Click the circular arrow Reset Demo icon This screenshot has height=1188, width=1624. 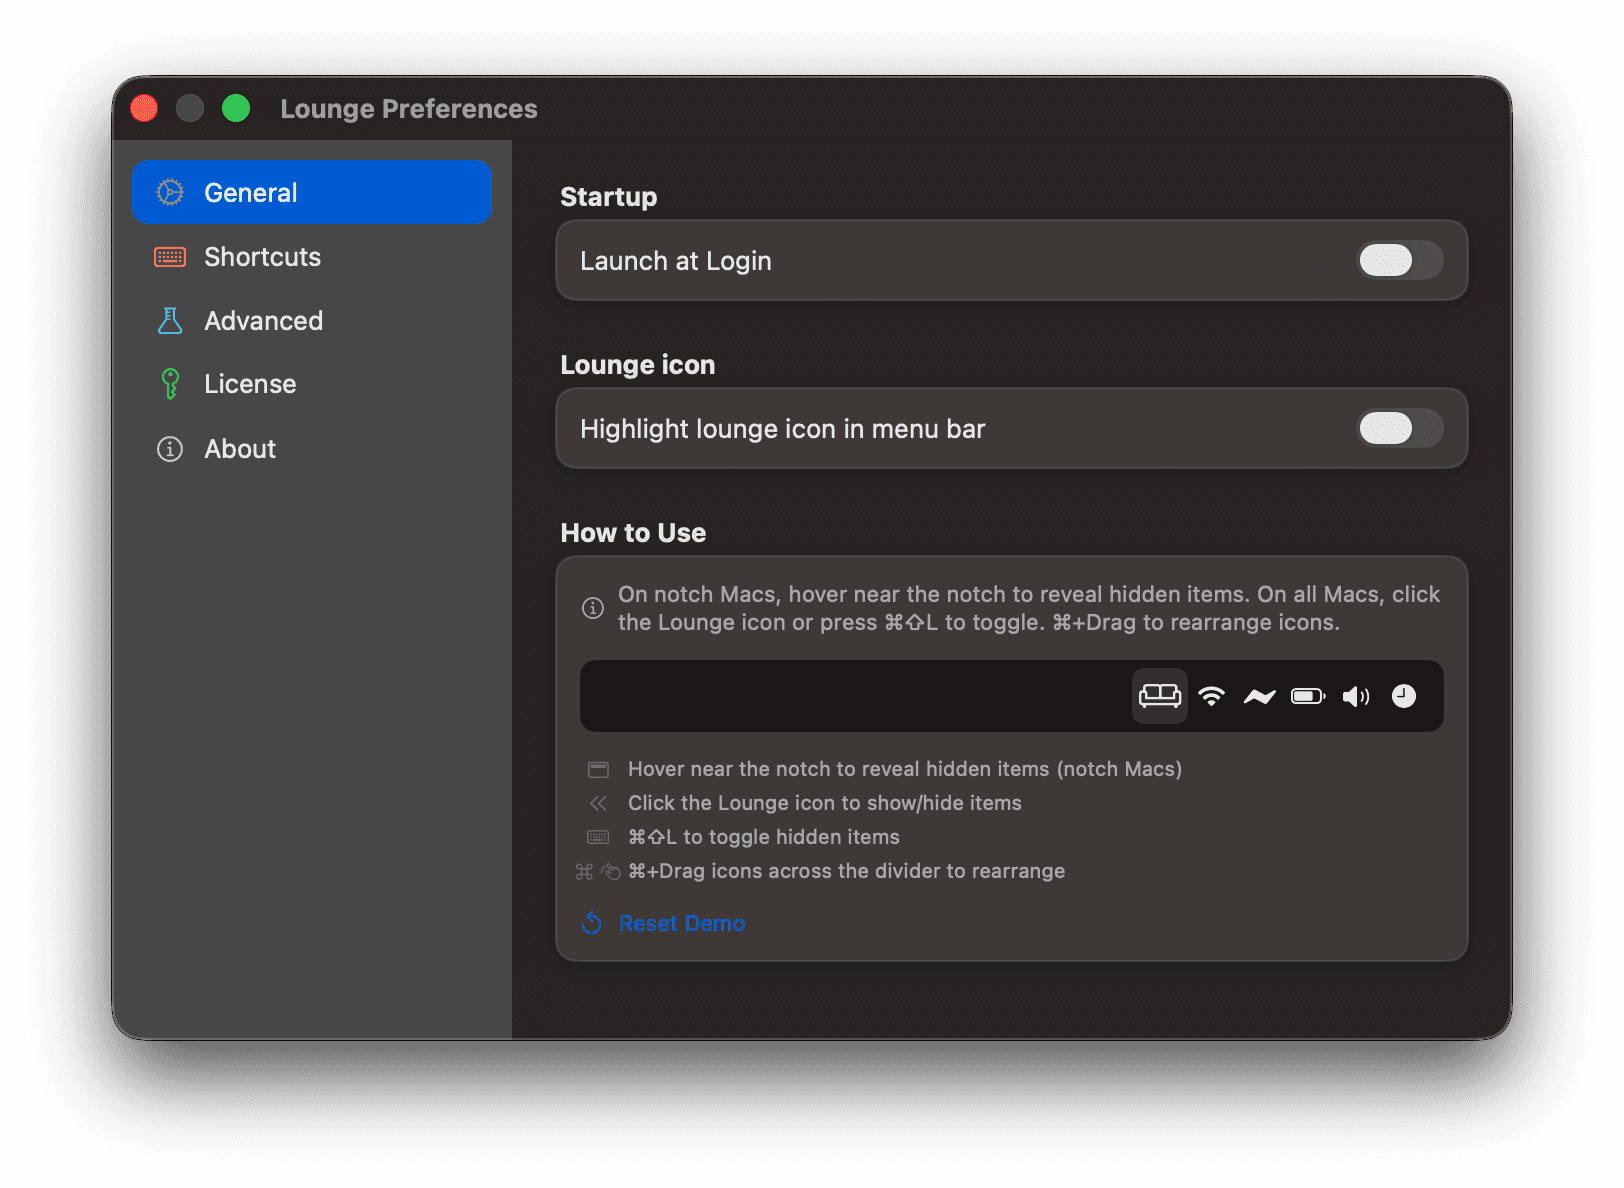pyautogui.click(x=592, y=923)
